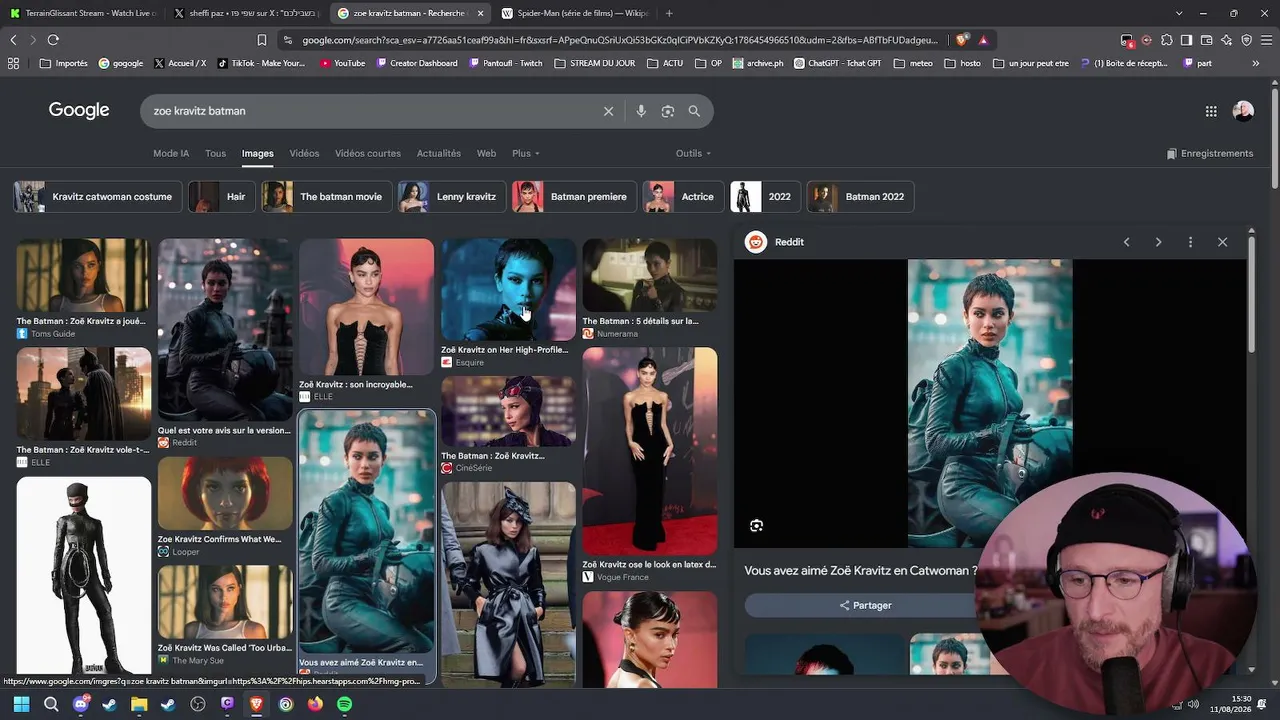Image resolution: width=1280 pixels, height=720 pixels.
Task: Open the Google apps grid
Action: point(1211,112)
